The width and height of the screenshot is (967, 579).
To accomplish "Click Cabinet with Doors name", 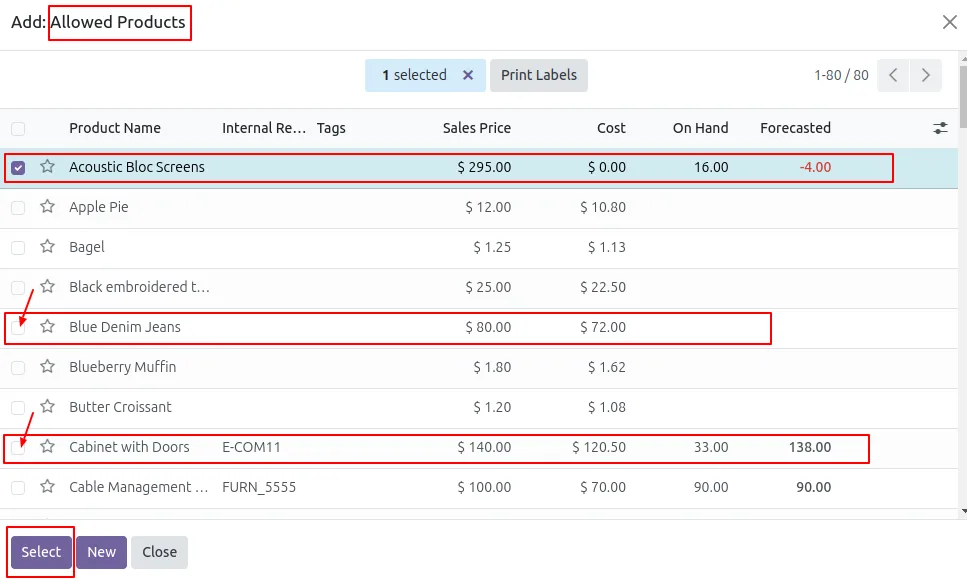I will tap(130, 447).
